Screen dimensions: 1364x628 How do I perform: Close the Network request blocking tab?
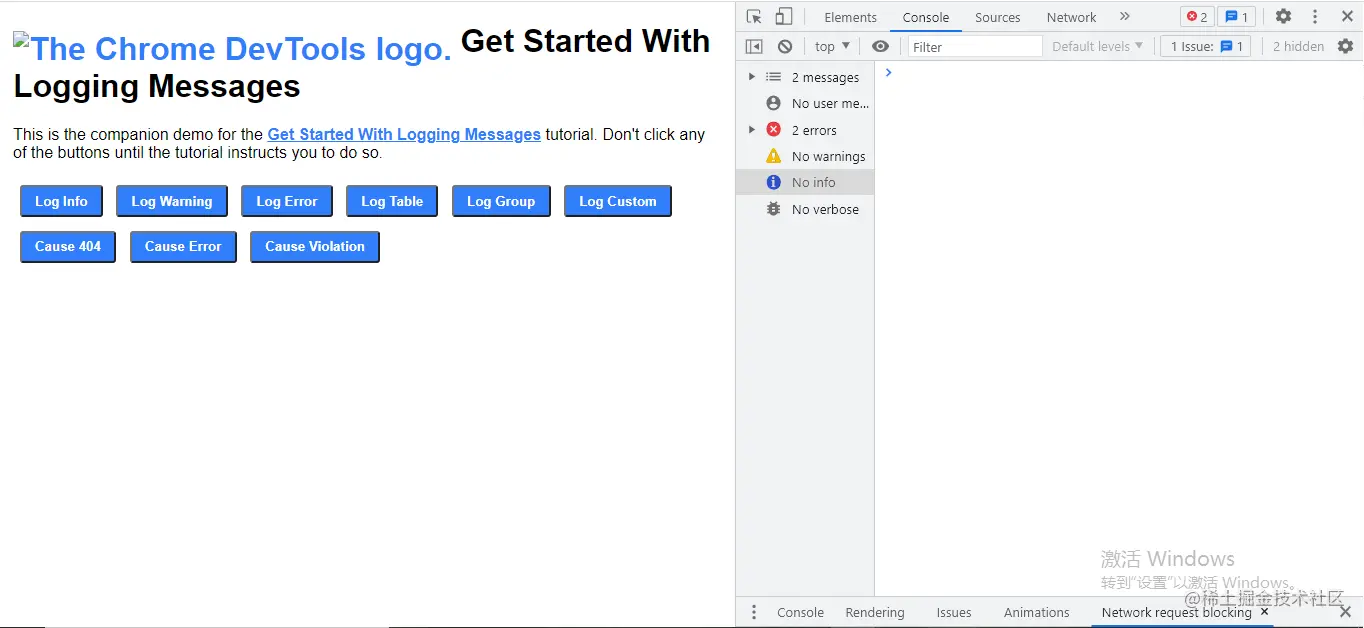1264,611
